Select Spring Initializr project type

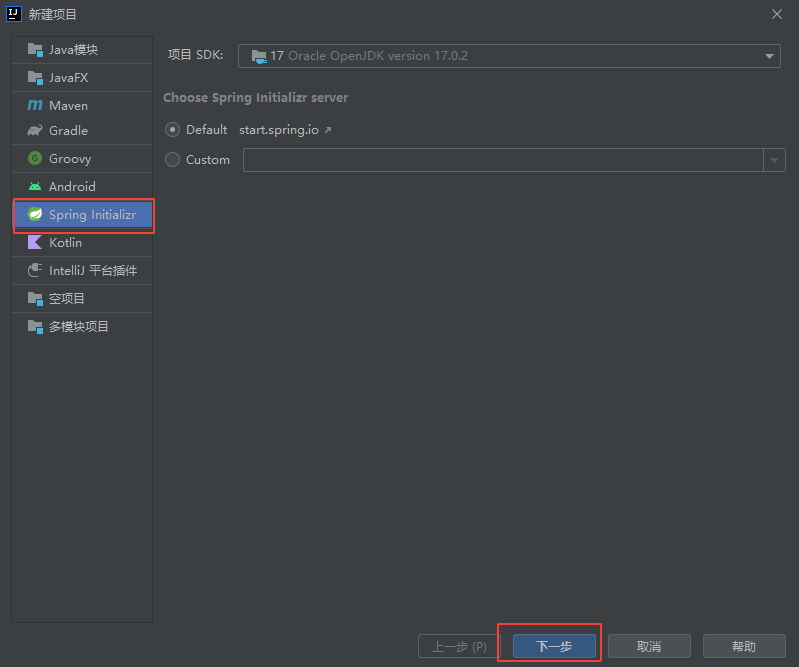[x=84, y=215]
